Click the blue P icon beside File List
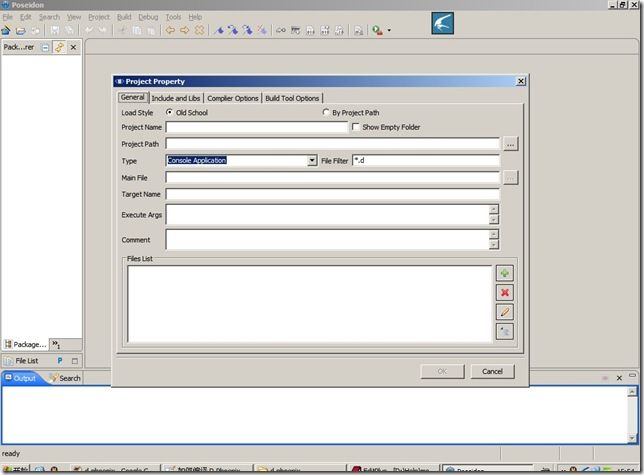 click(x=60, y=360)
